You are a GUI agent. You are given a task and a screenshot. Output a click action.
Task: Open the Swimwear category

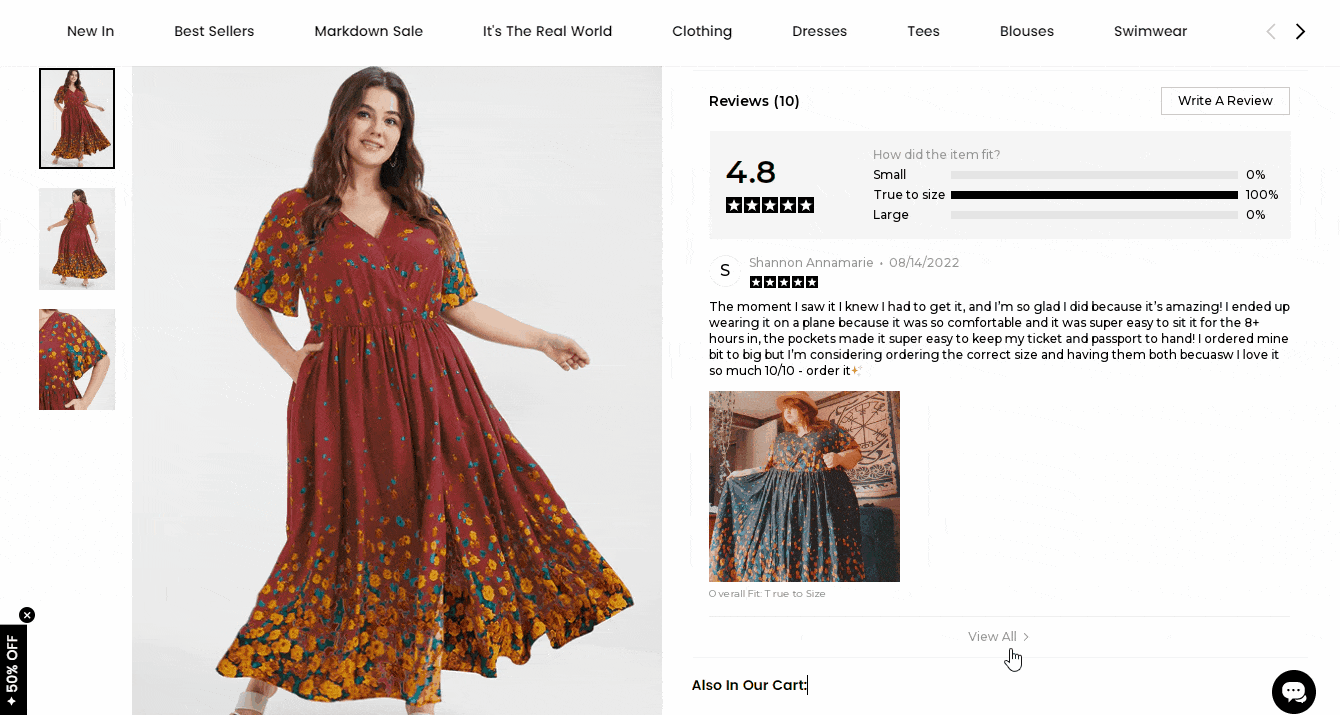pos(1150,31)
